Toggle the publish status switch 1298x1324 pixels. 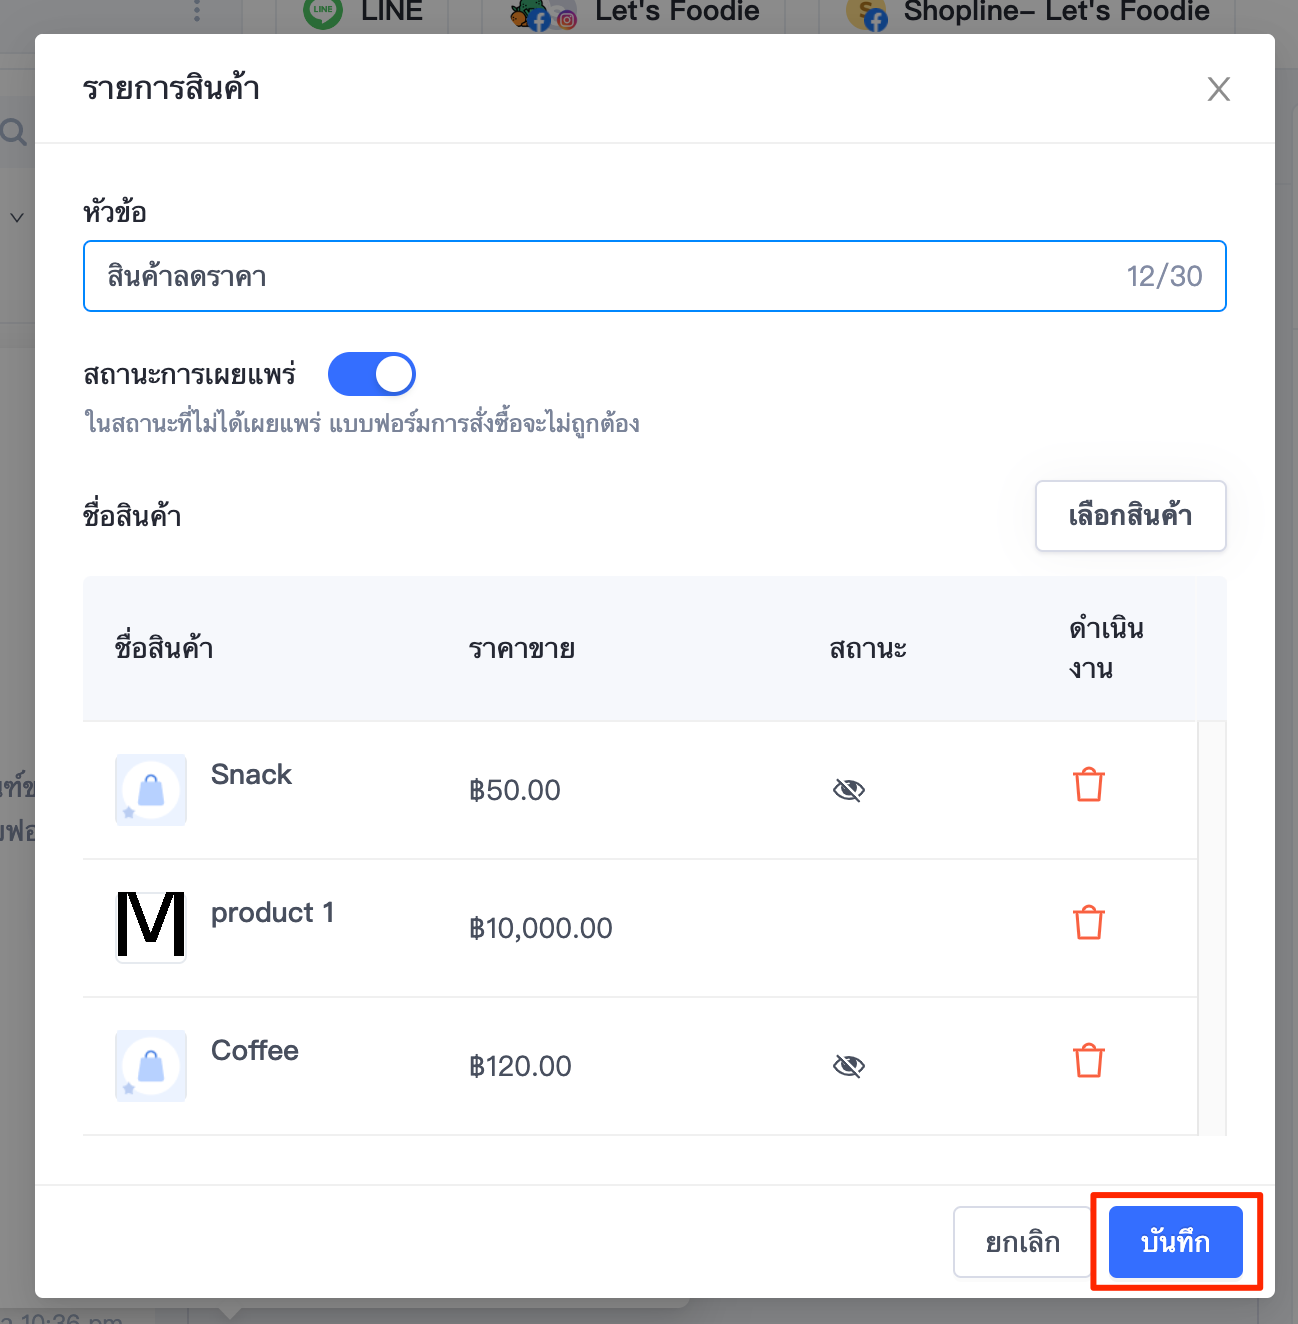372,375
